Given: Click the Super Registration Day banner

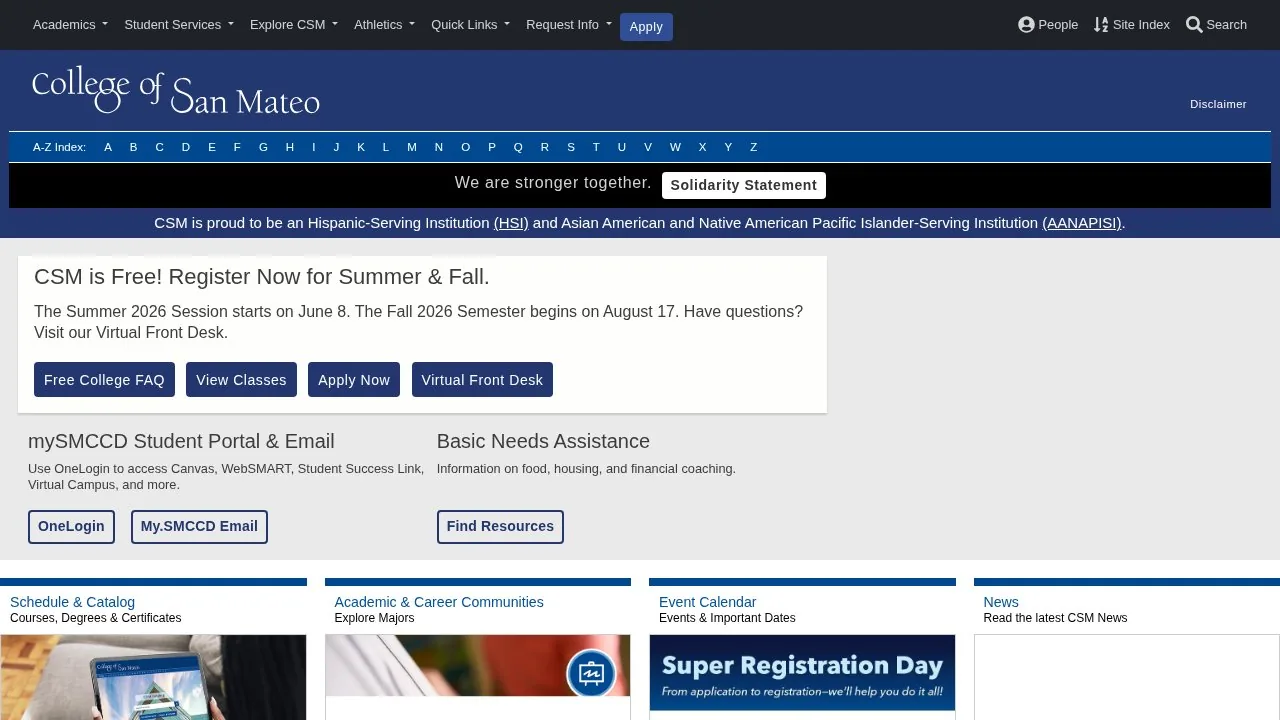Looking at the screenshot, I should point(802,673).
